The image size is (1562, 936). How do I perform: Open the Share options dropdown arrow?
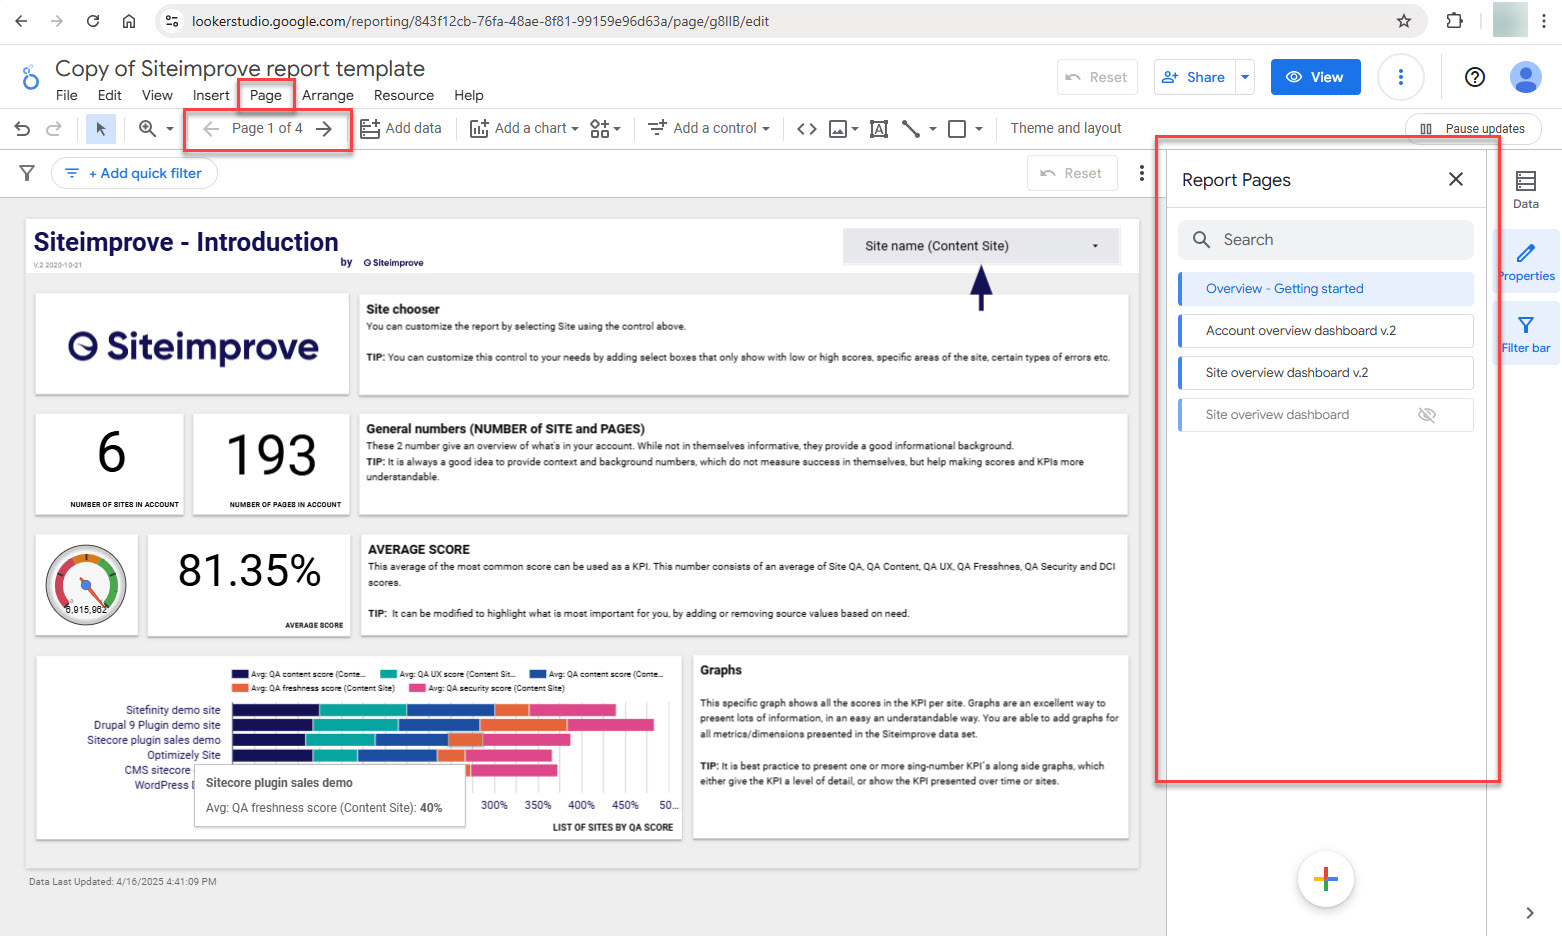coord(1245,77)
